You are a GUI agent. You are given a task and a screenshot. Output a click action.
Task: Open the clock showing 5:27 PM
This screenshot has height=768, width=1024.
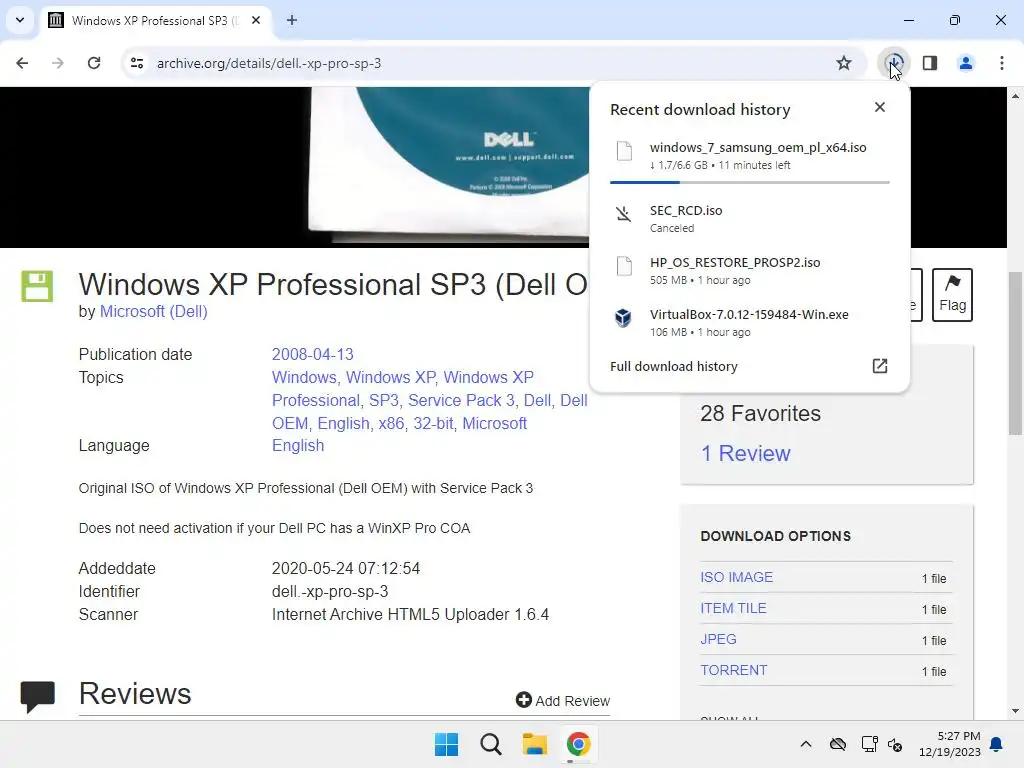(x=950, y=744)
